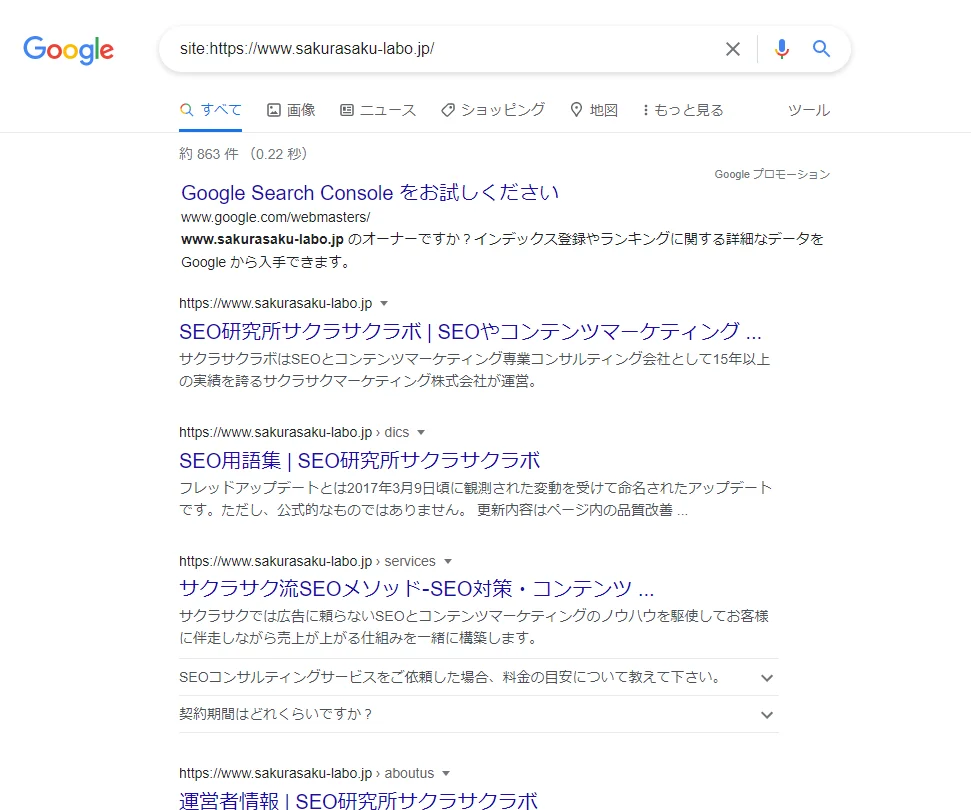Open the Google Search Console をお試しください link
This screenshot has height=810, width=971.
(370, 193)
